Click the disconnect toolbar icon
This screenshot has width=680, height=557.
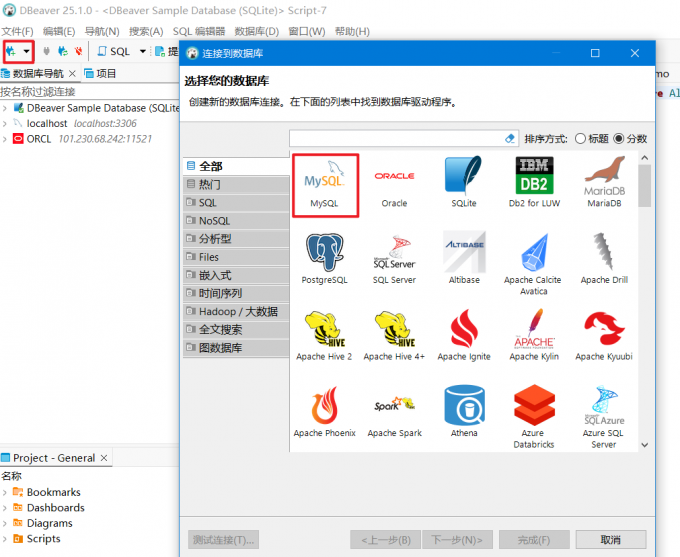[x=78, y=52]
